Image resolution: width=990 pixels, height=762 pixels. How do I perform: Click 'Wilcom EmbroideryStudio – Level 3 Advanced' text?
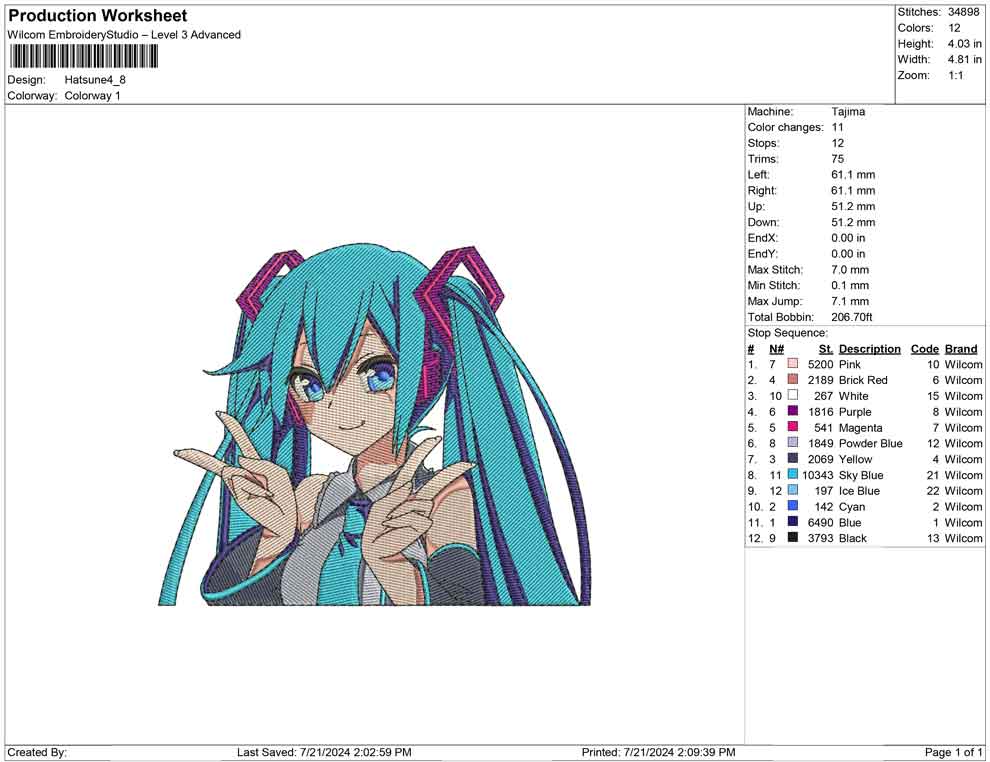[124, 35]
